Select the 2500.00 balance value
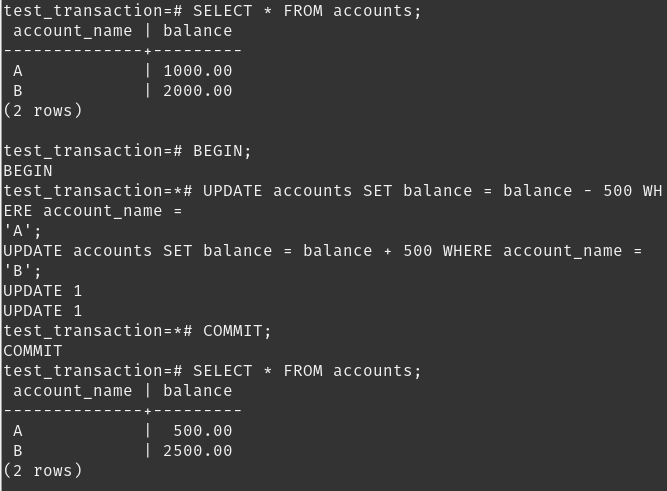Screen dimensions: 667x491 [x=197, y=451]
